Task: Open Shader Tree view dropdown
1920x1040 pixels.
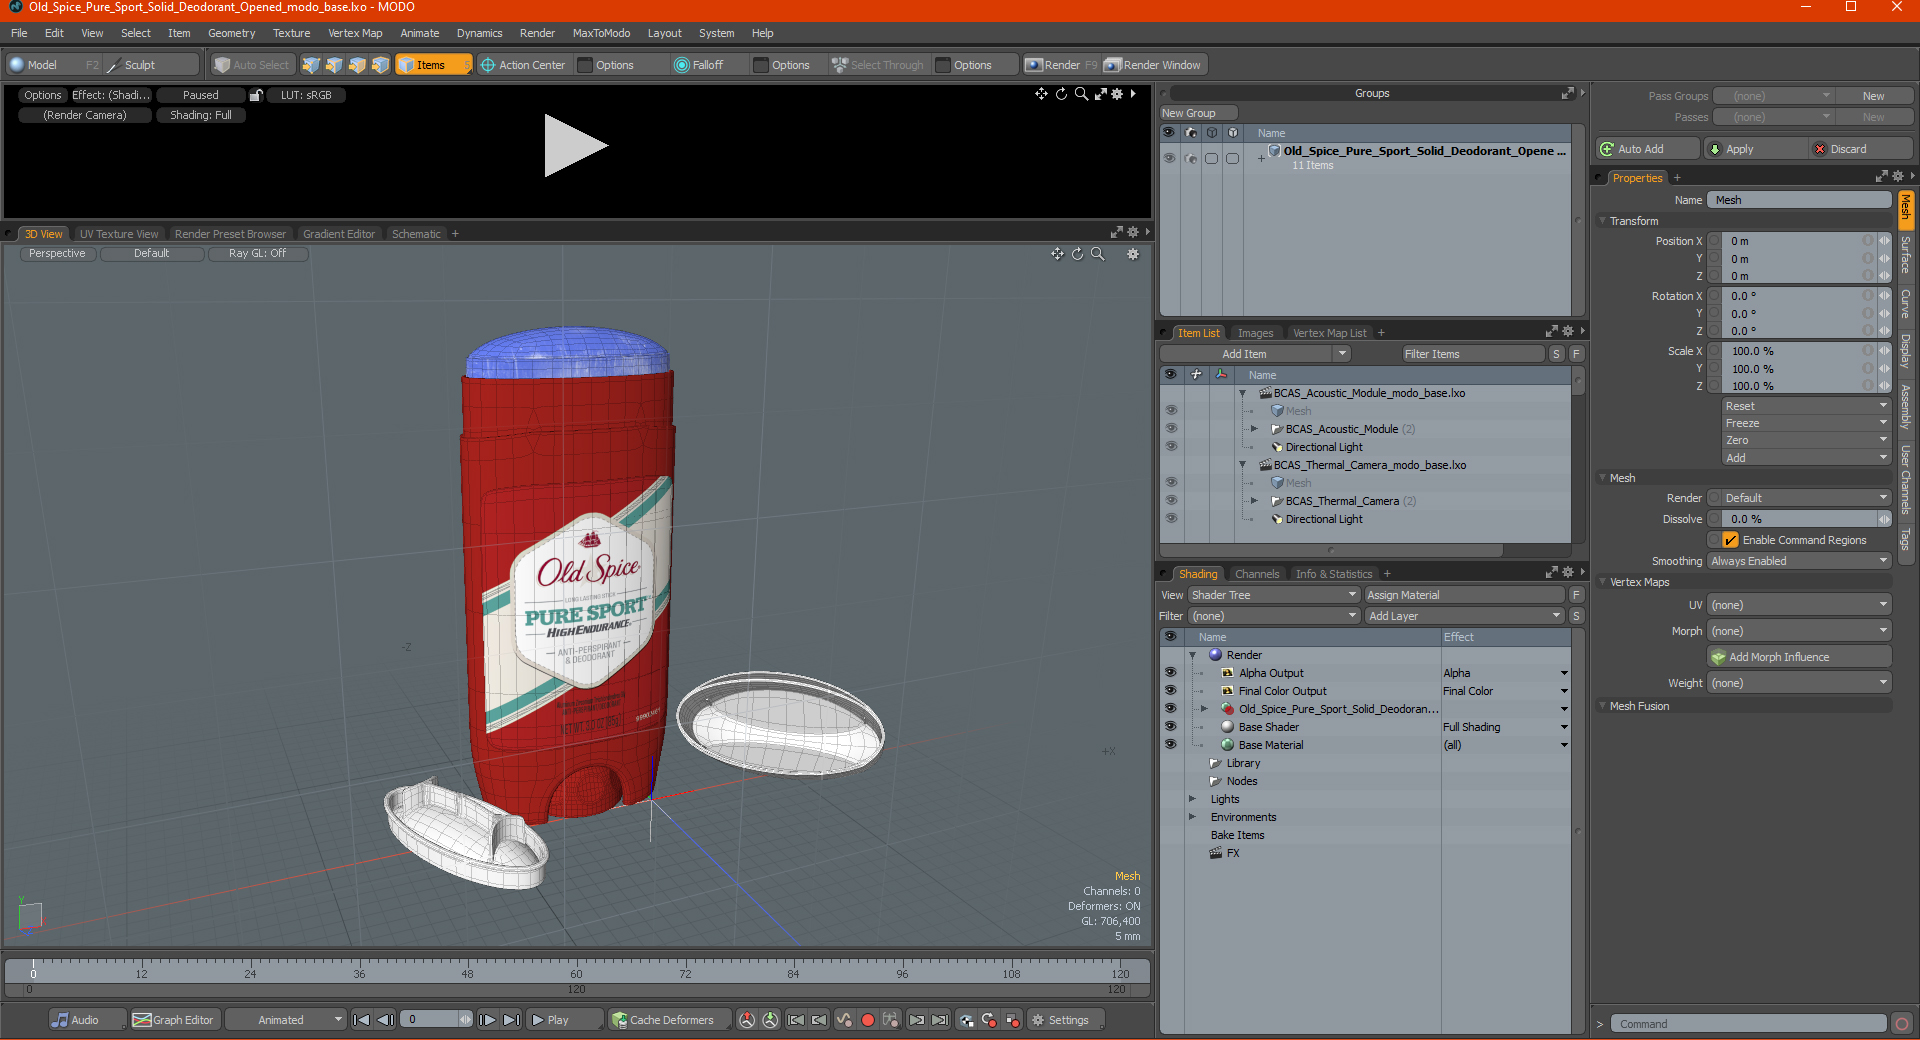Action: point(1273,595)
